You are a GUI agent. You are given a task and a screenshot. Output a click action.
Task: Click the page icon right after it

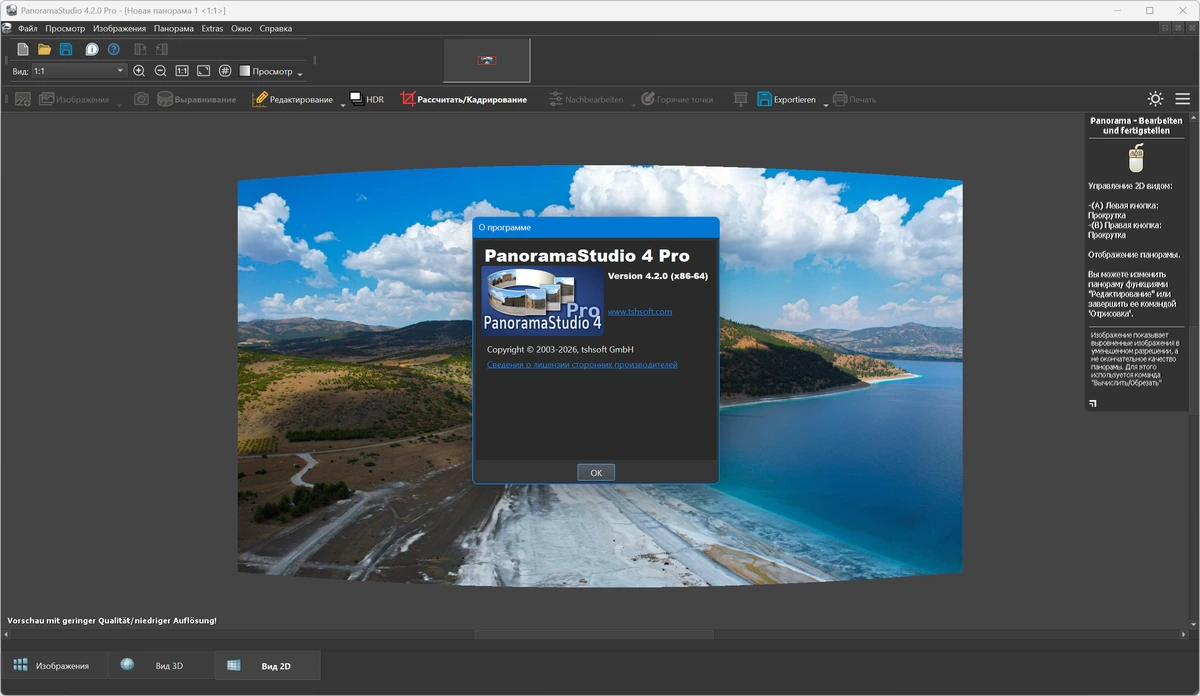[x=161, y=49]
